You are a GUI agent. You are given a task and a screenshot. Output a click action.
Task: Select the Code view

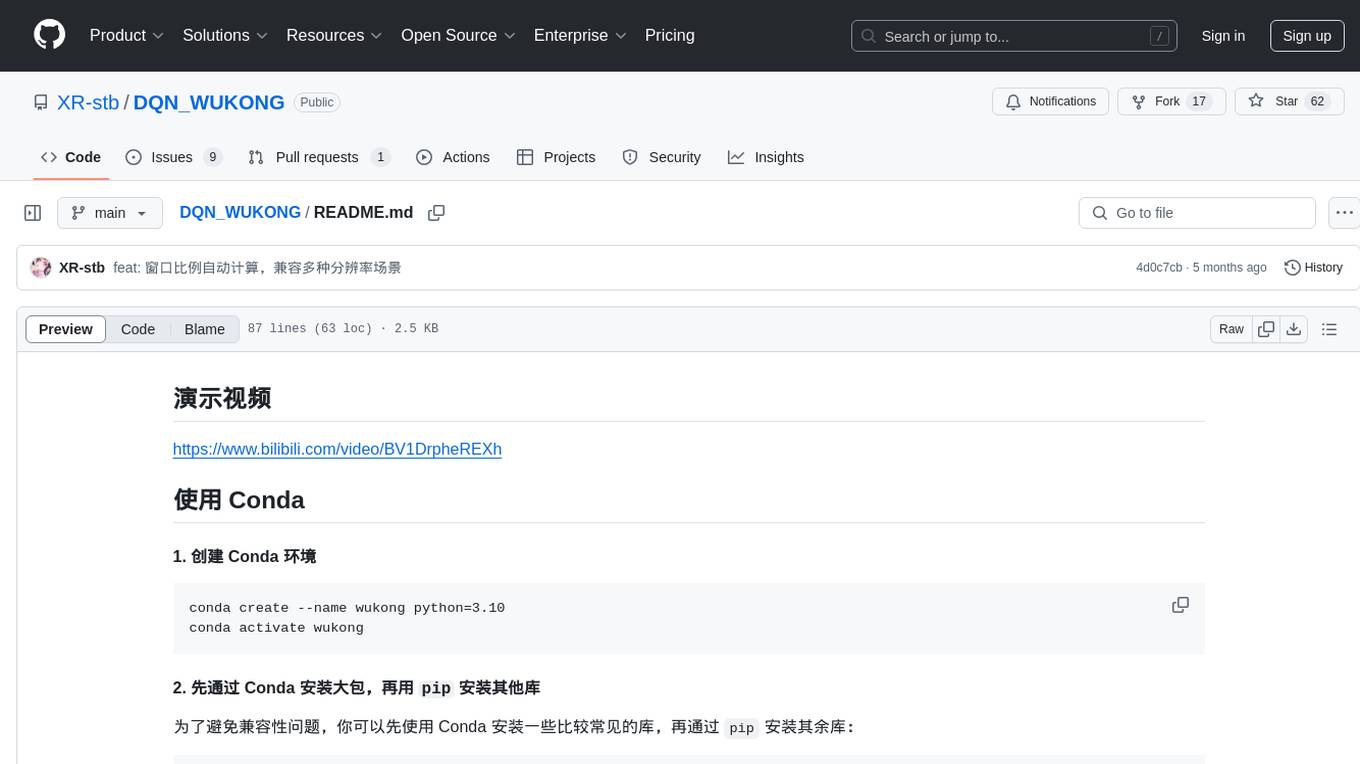(x=138, y=329)
